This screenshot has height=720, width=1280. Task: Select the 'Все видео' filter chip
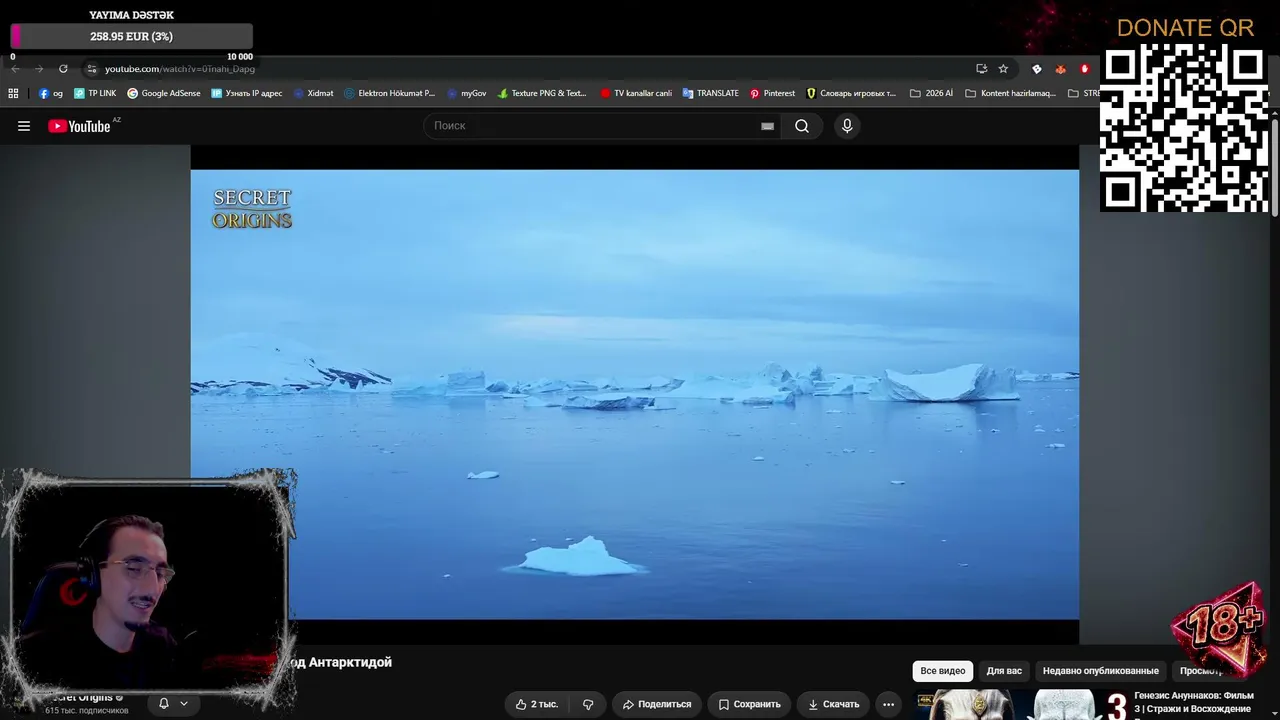943,671
